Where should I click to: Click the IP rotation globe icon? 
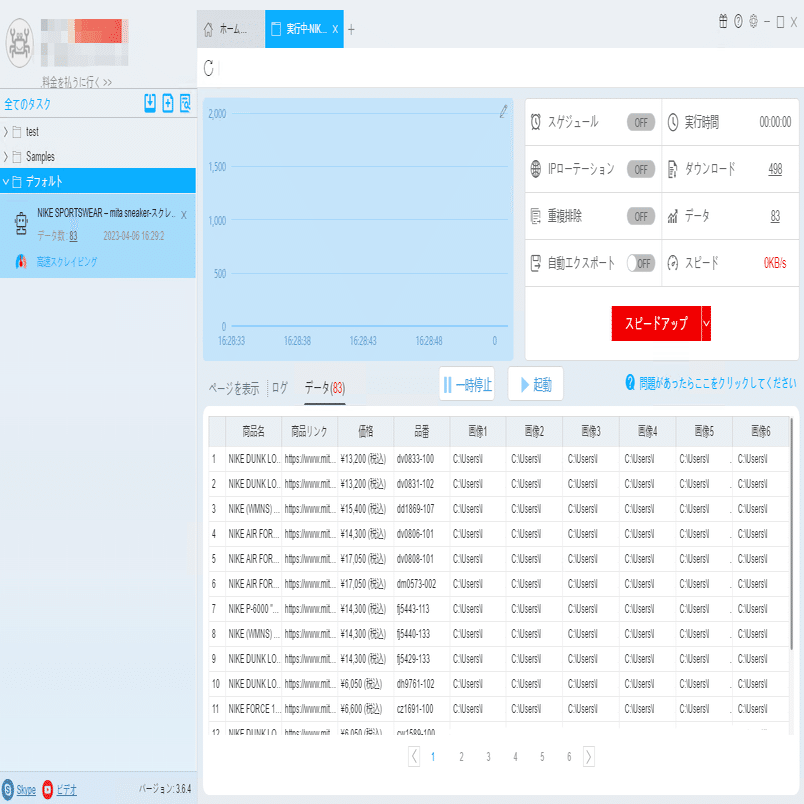click(536, 169)
